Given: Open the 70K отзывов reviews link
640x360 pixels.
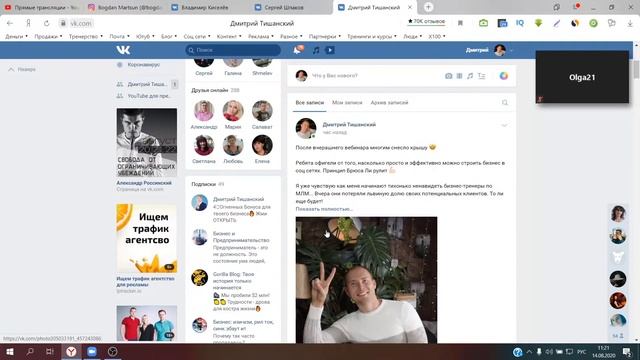Looking at the screenshot, I should tap(427, 21).
